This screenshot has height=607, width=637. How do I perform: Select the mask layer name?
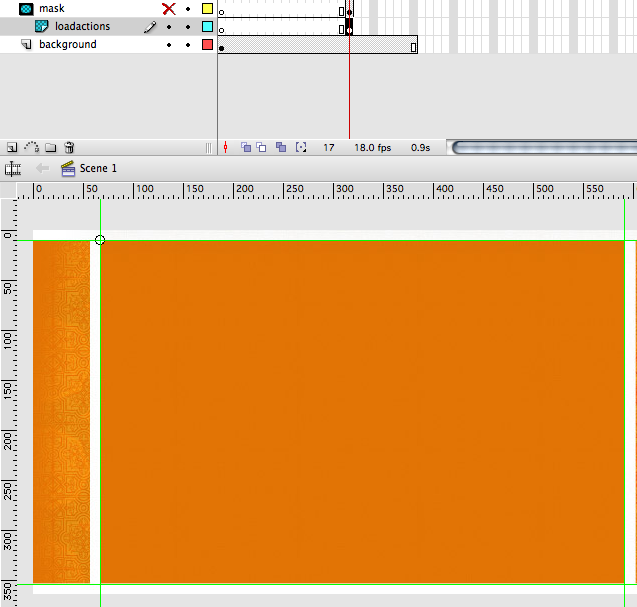pos(52,9)
